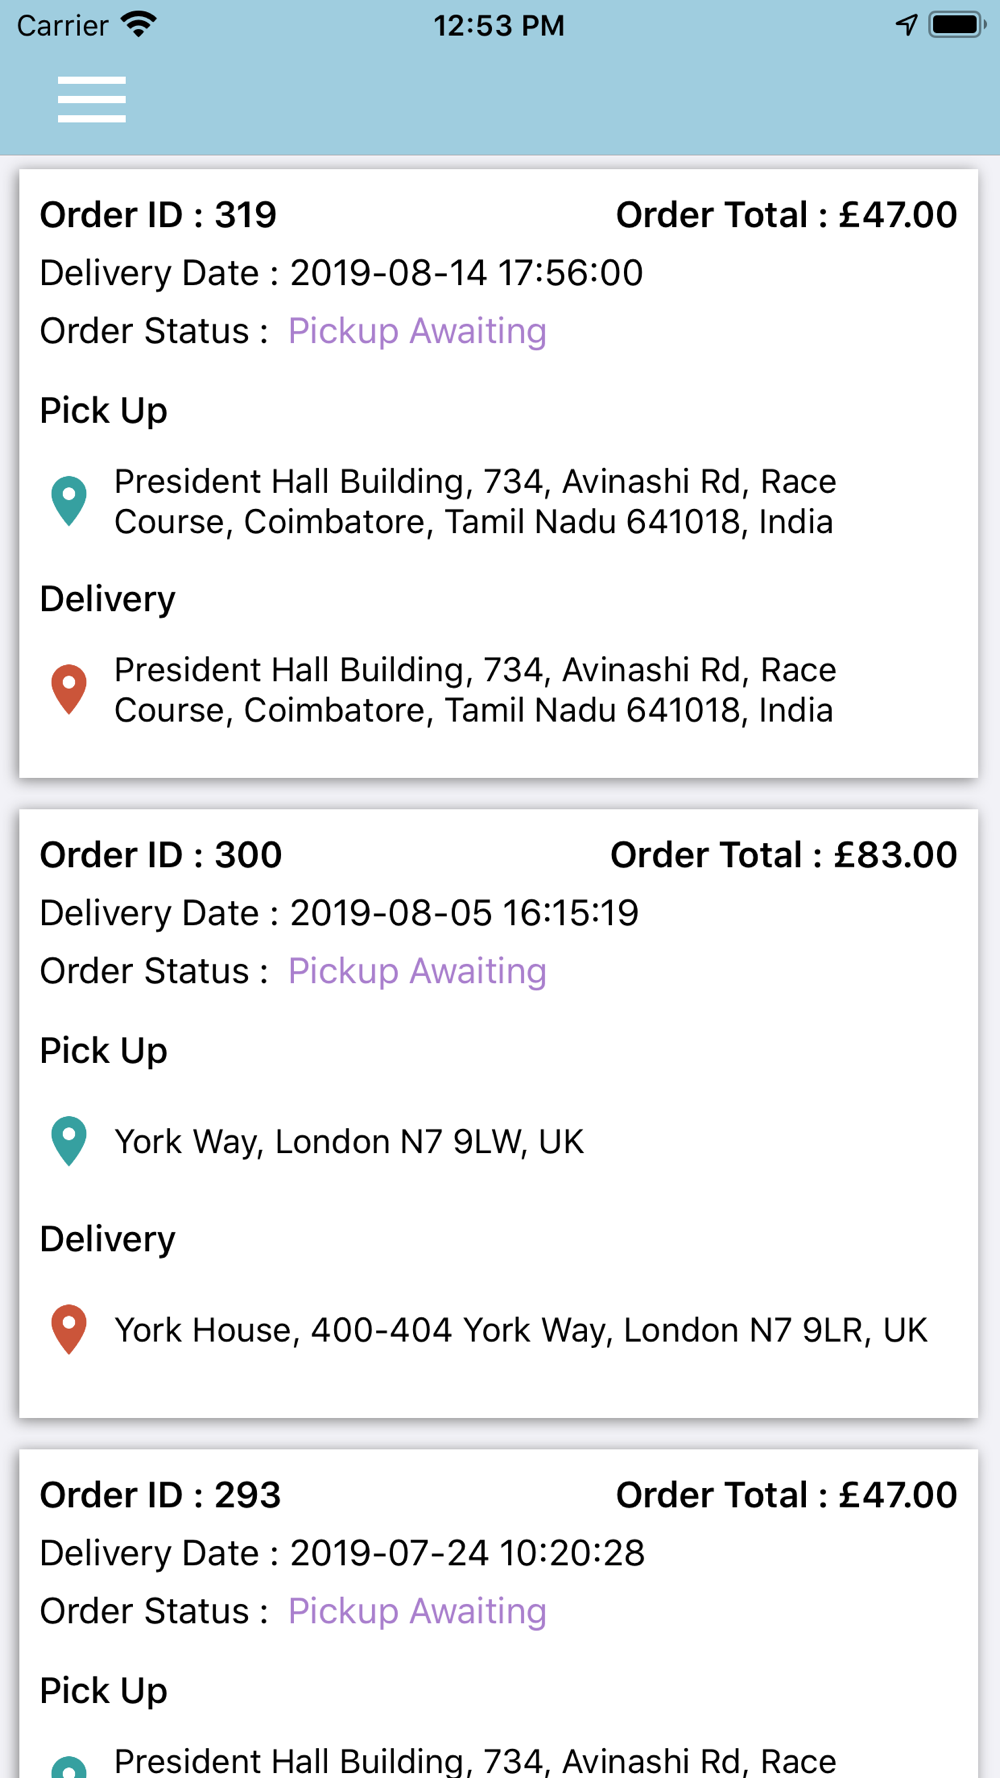Tap Order 319 Coimbatore delivery address text
The height and width of the screenshot is (1778, 1000).
(x=475, y=690)
